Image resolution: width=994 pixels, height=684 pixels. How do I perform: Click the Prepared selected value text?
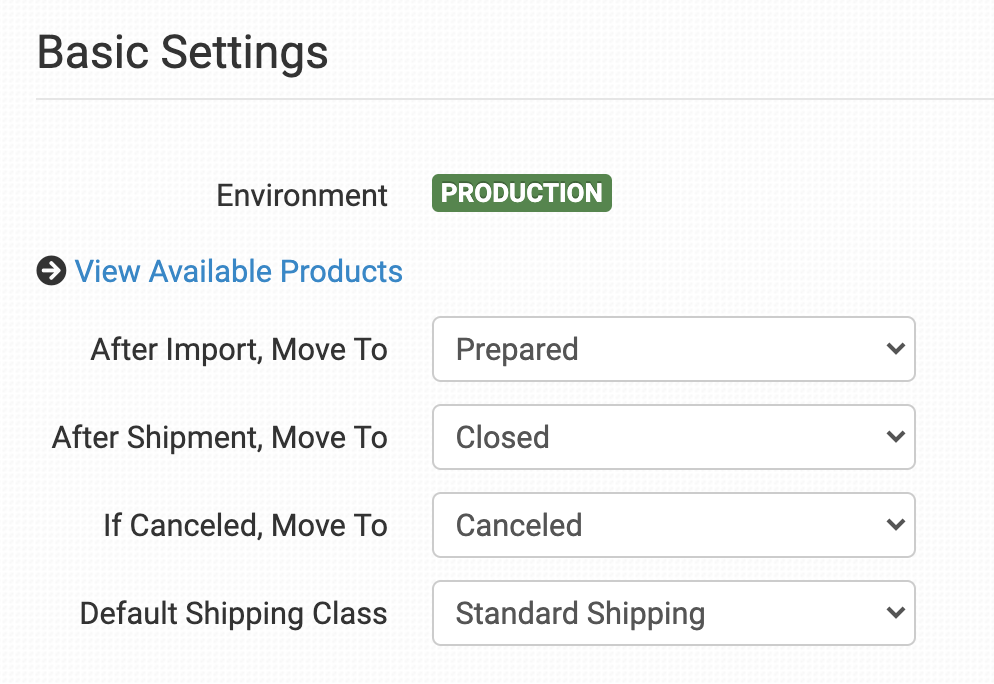click(517, 349)
